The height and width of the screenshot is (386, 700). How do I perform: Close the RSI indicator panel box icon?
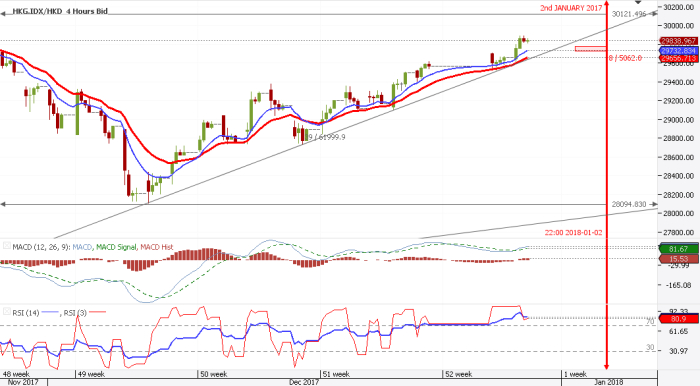click(x=7, y=311)
